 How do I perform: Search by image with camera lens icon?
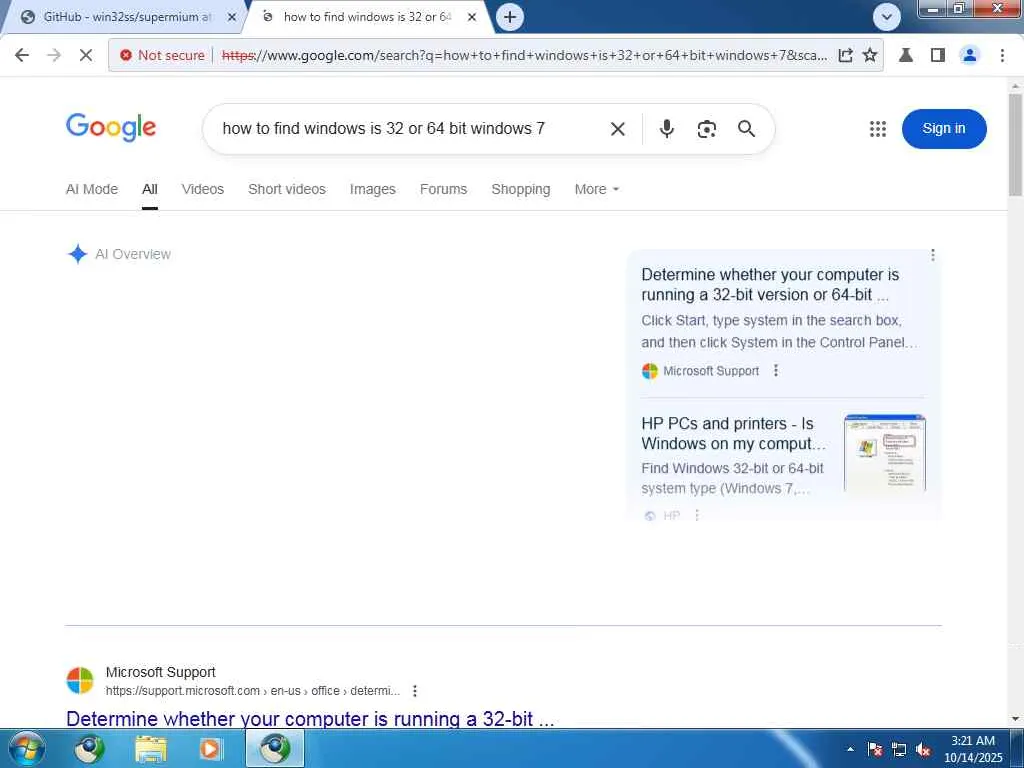707,129
